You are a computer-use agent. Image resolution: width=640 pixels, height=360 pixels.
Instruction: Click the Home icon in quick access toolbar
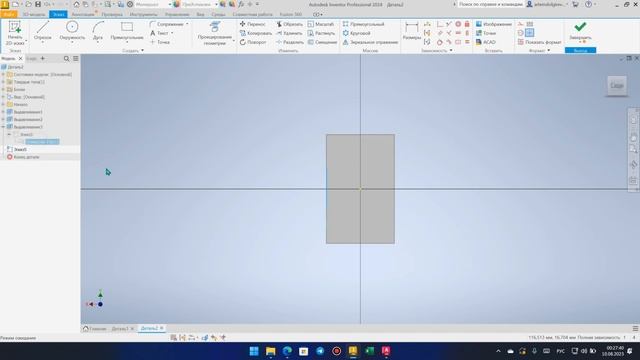[x=76, y=4]
